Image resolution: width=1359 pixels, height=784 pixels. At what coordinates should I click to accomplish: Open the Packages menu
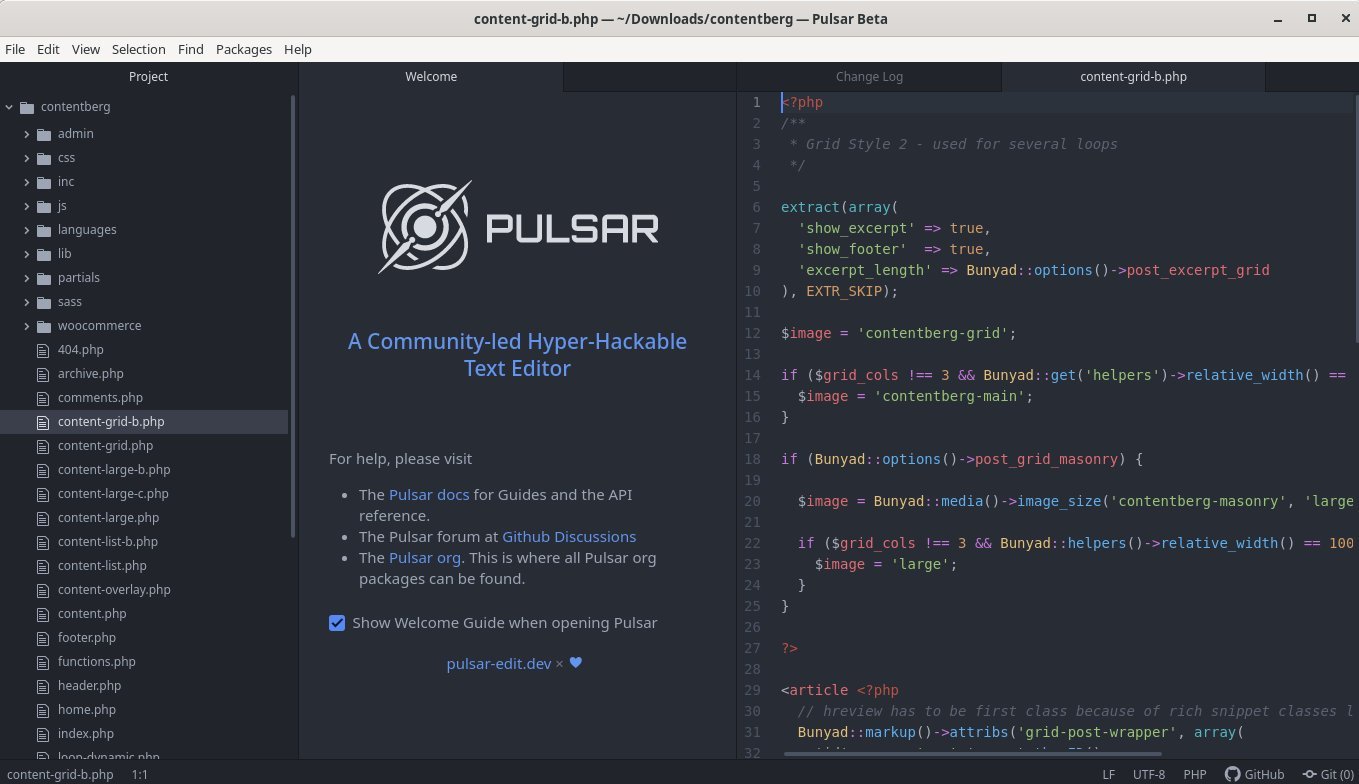click(x=244, y=49)
